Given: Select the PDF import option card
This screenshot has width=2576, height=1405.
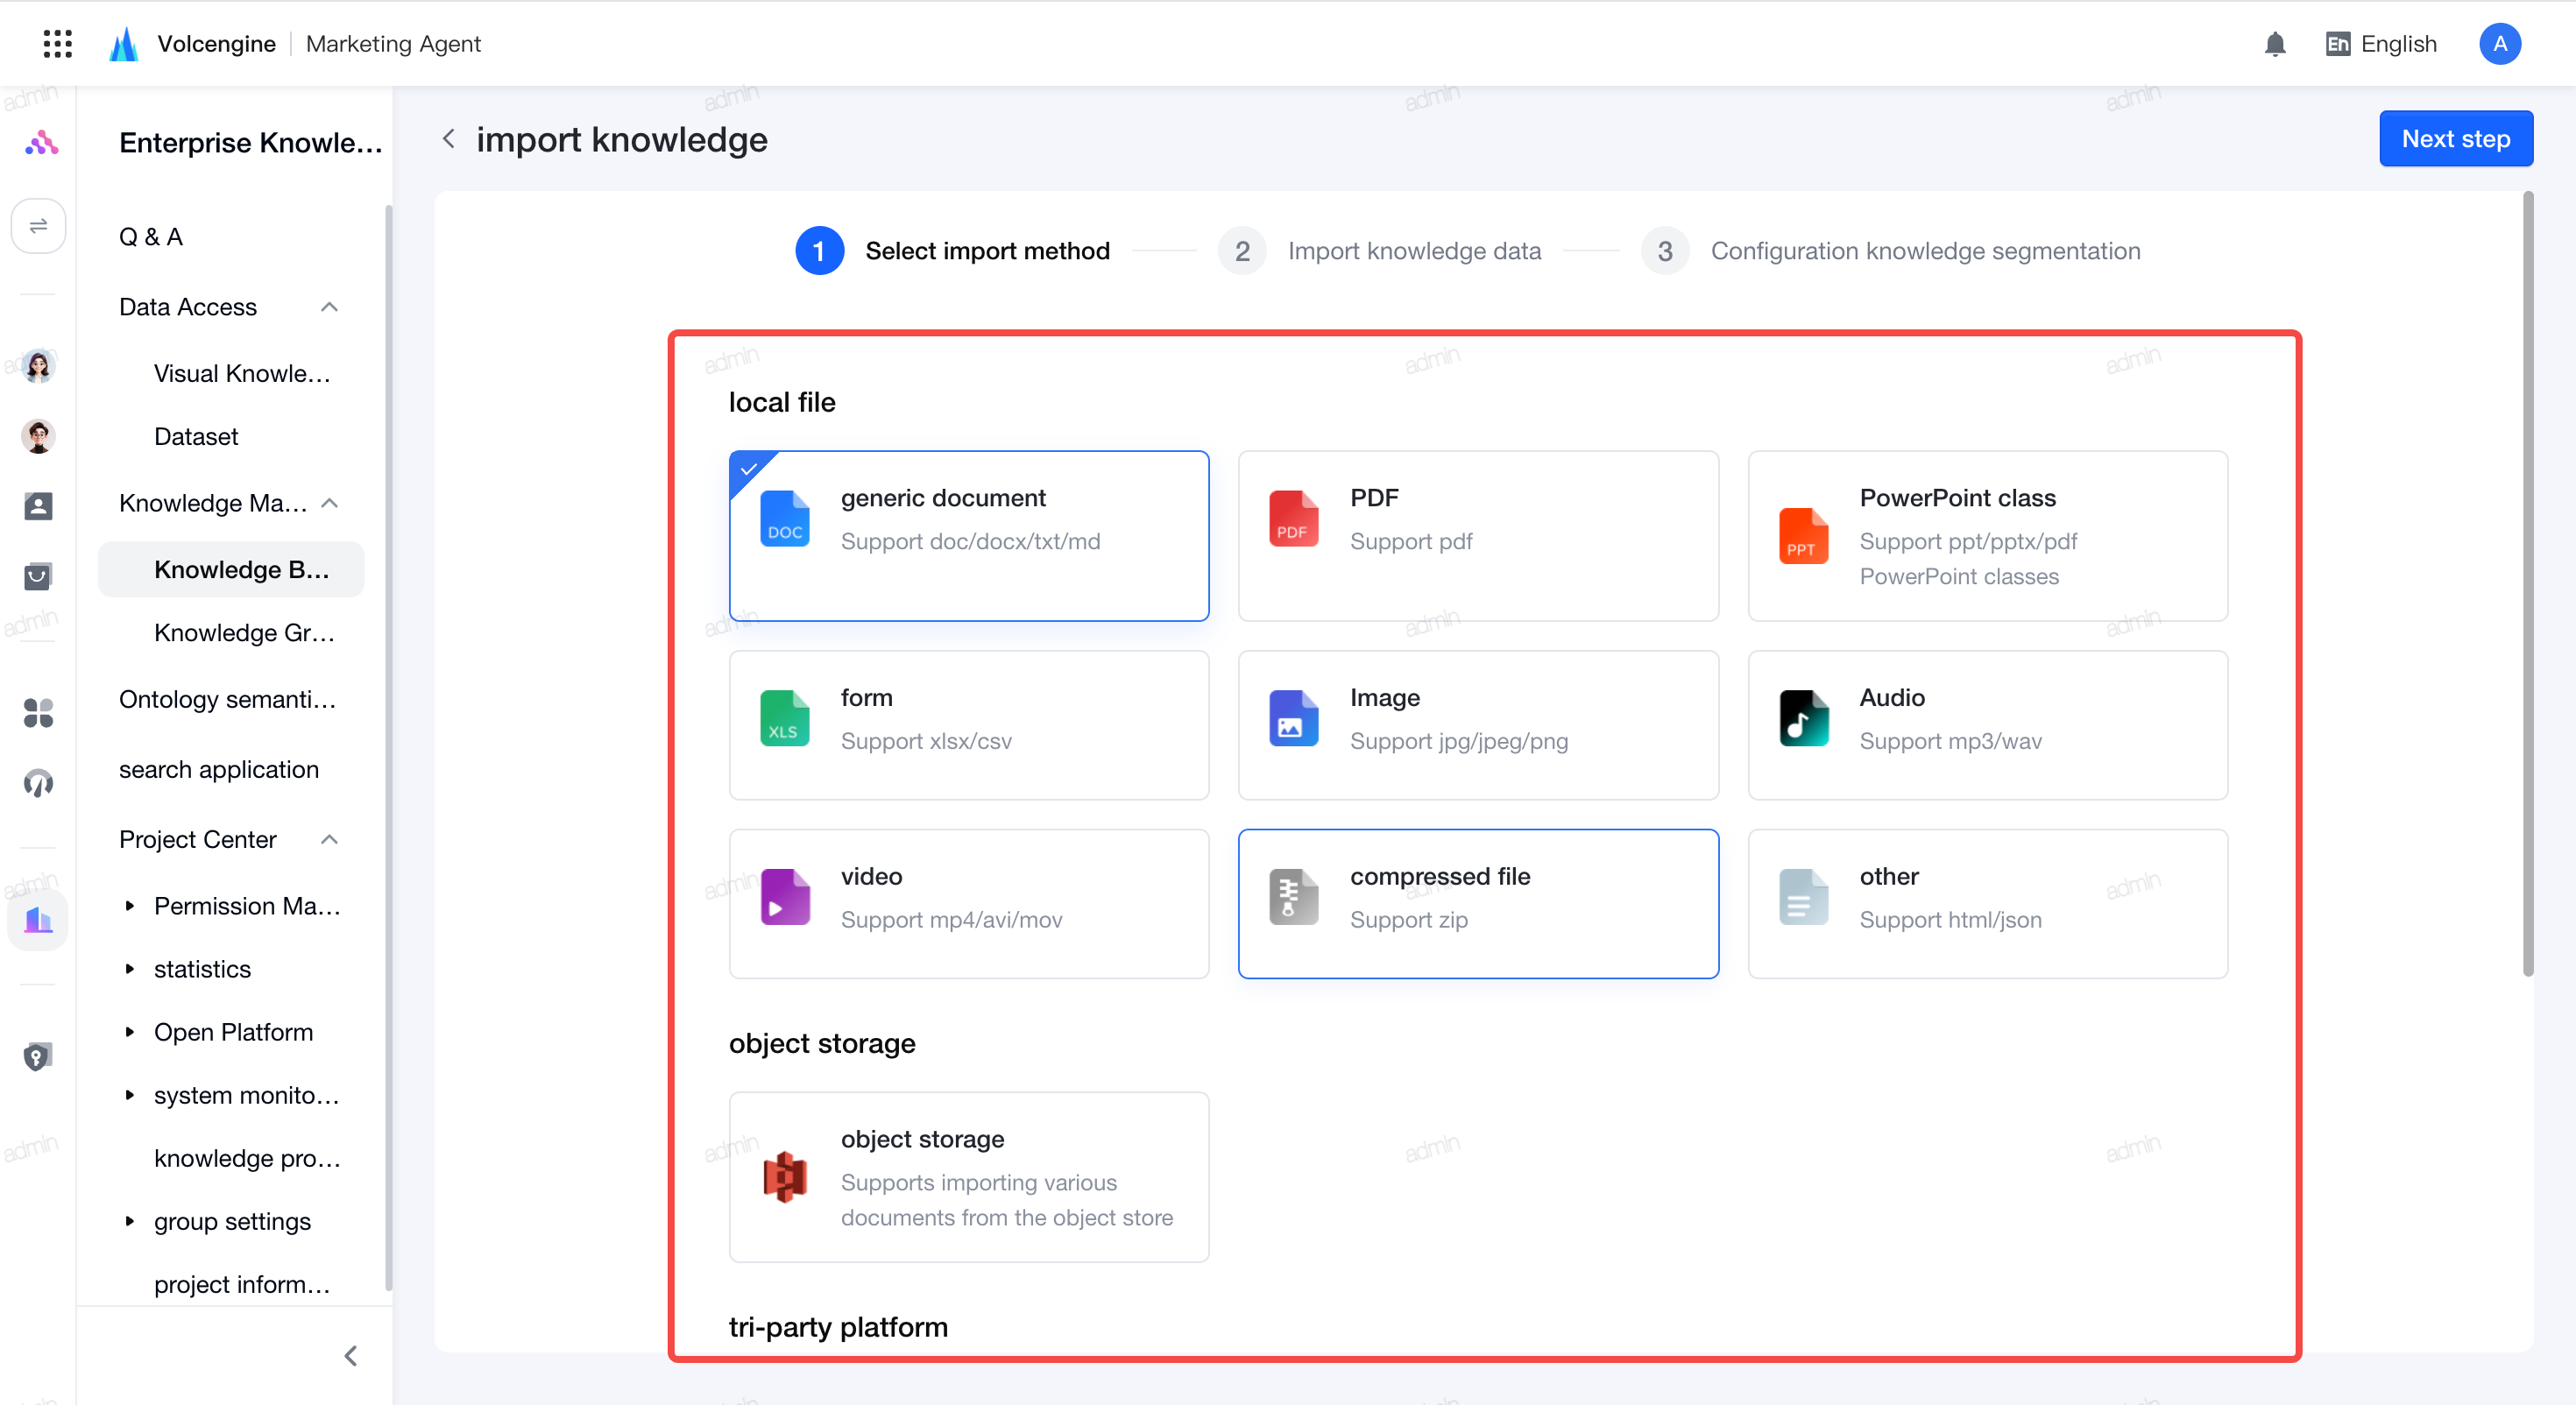Looking at the screenshot, I should coord(1478,535).
